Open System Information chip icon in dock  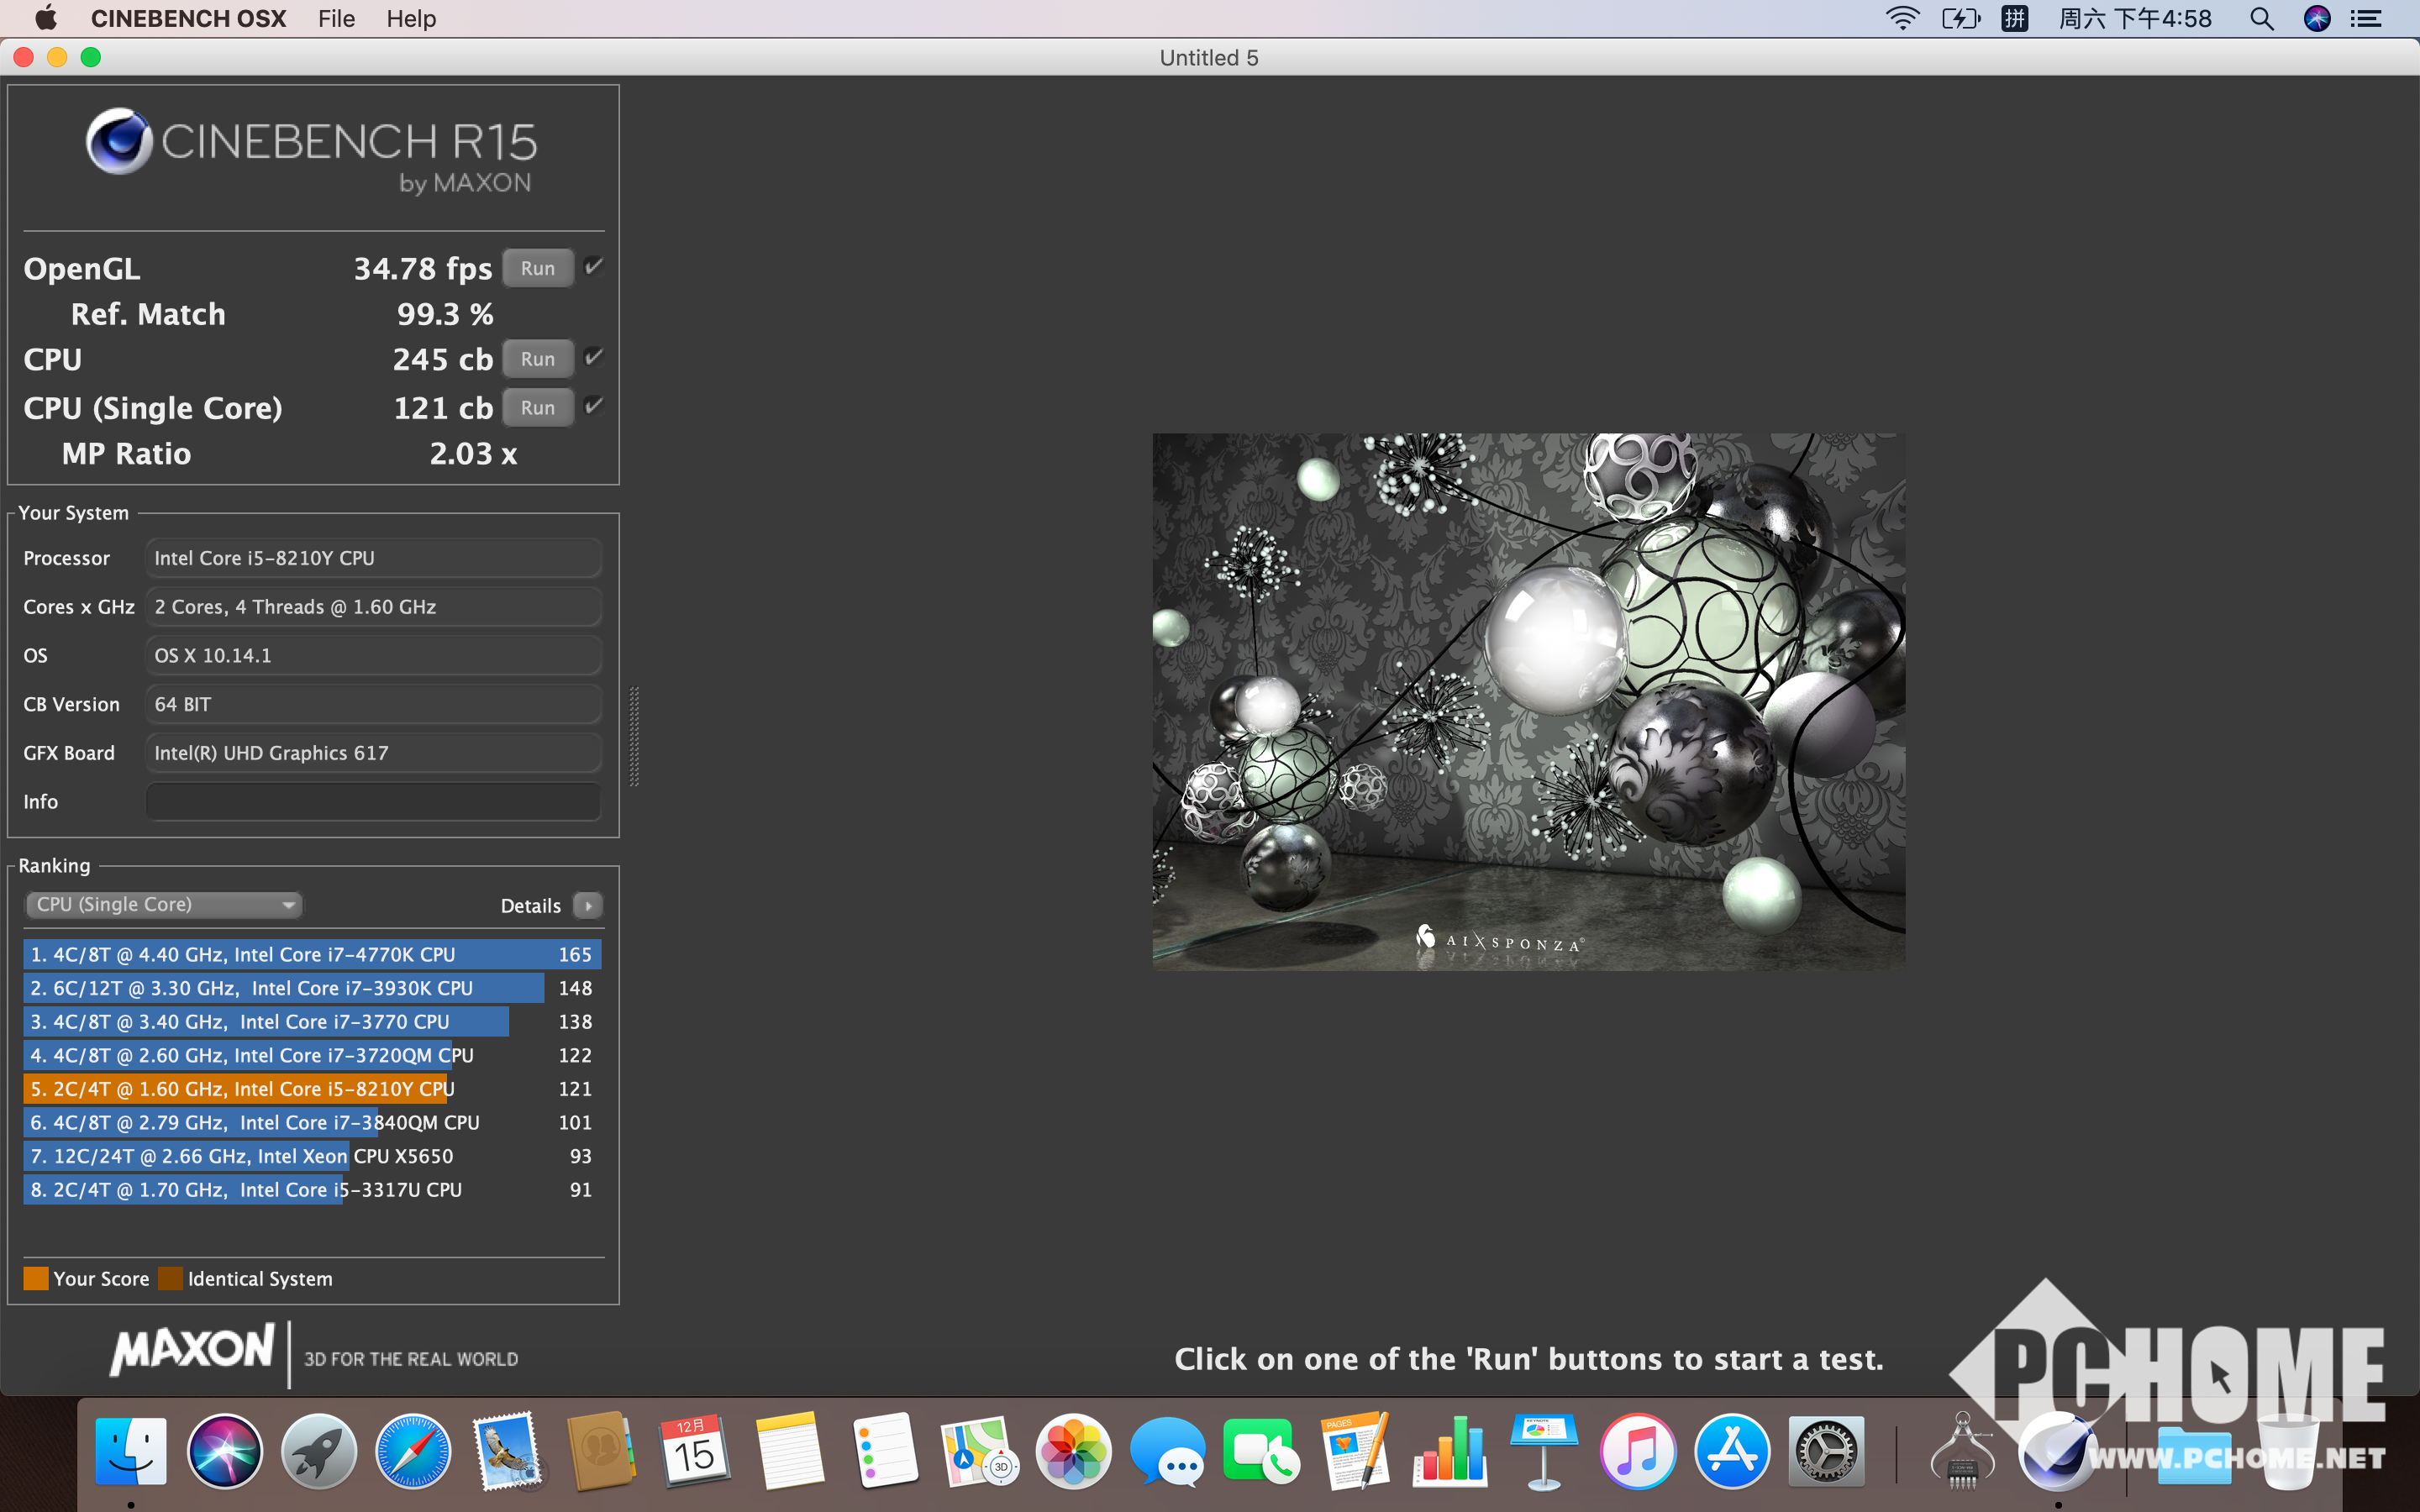click(x=1962, y=1451)
